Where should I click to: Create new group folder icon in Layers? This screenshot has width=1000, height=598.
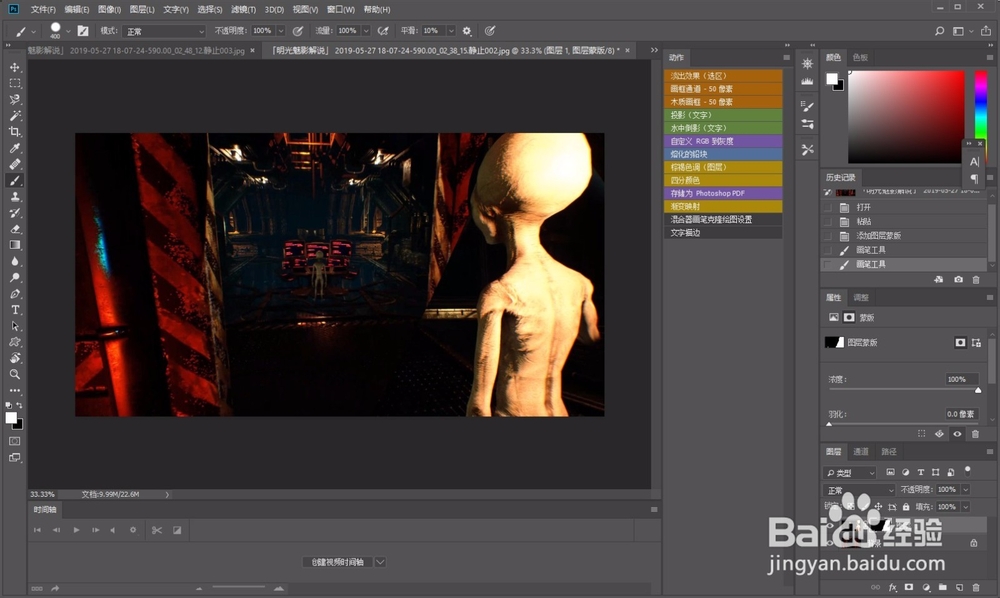(943, 587)
